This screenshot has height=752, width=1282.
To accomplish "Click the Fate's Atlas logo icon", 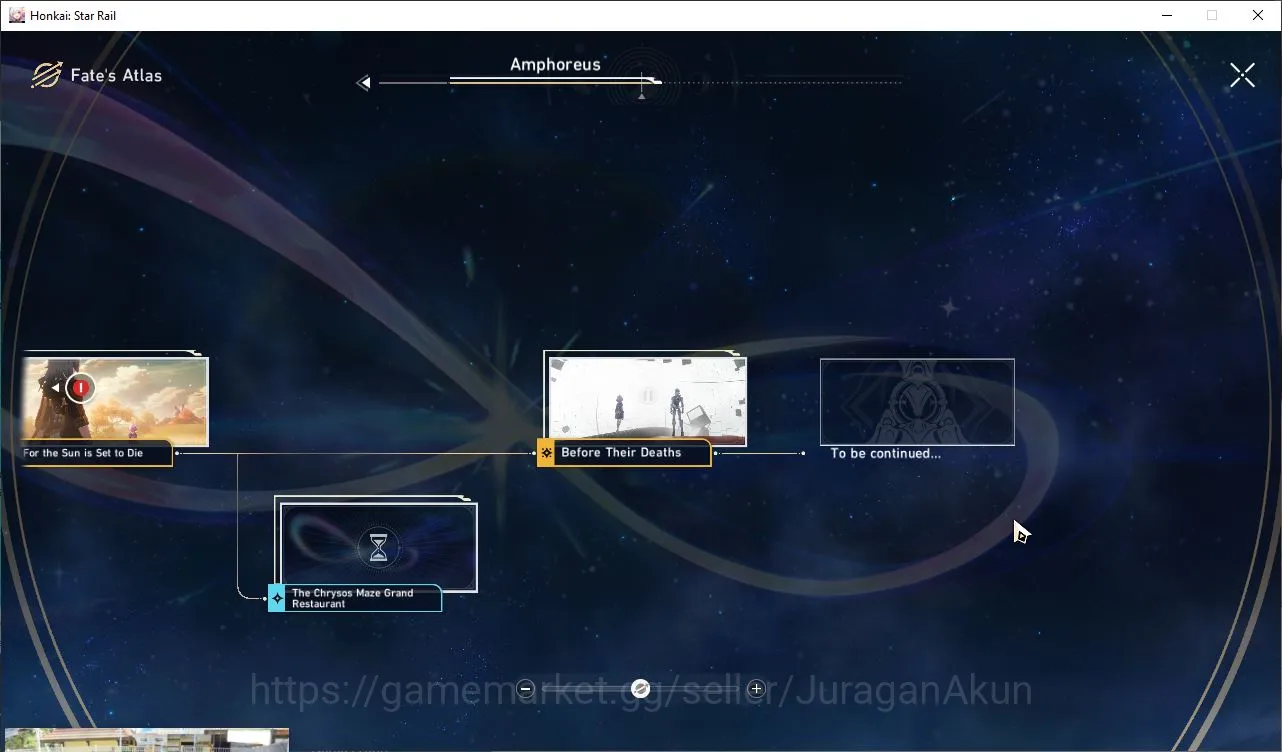I will (46, 75).
